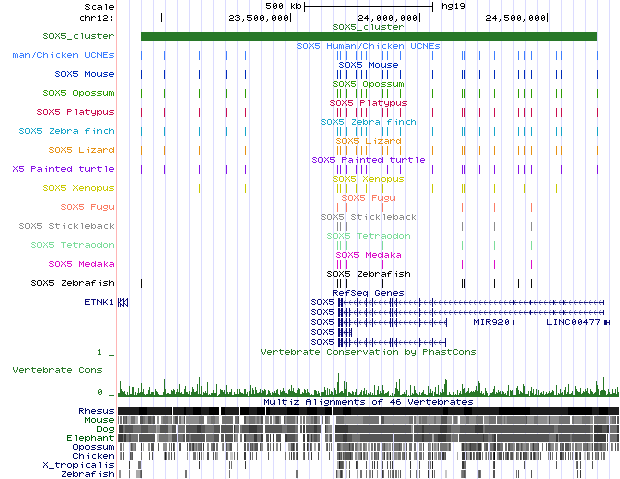The width and height of the screenshot is (620, 479).
Task: Open the LINC00477 gene item
Action: click(572, 322)
